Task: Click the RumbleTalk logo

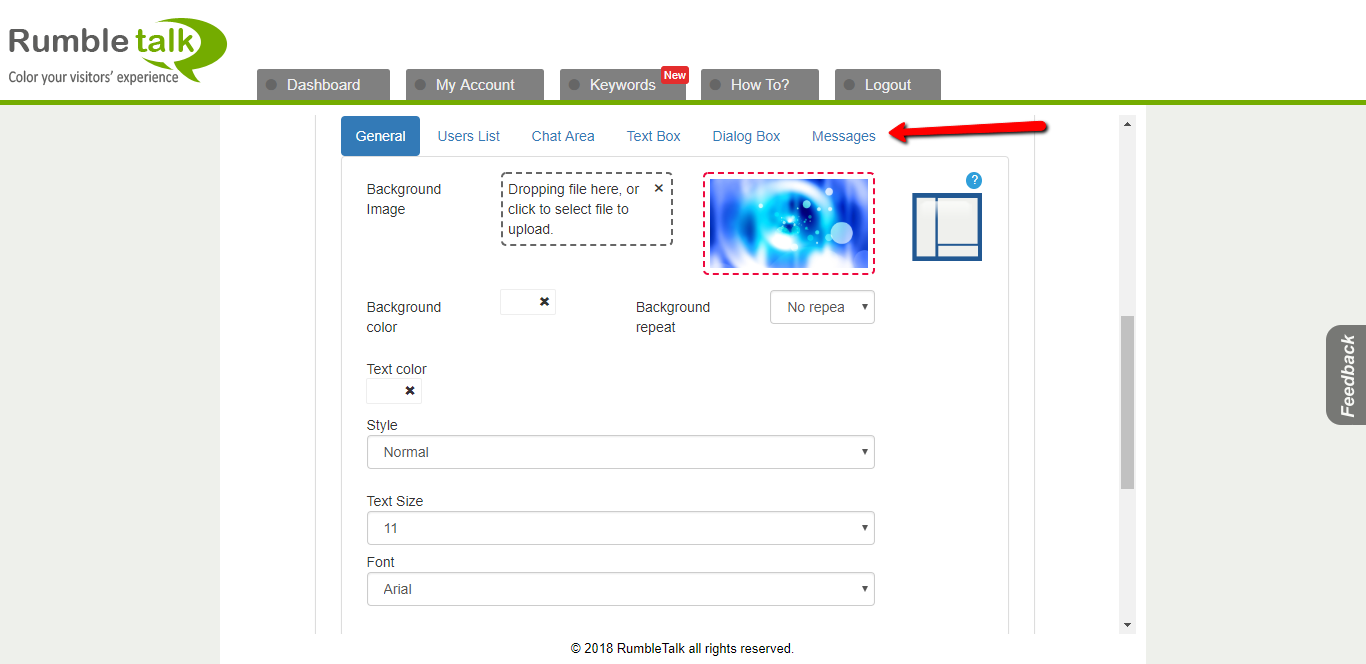Action: [x=117, y=50]
